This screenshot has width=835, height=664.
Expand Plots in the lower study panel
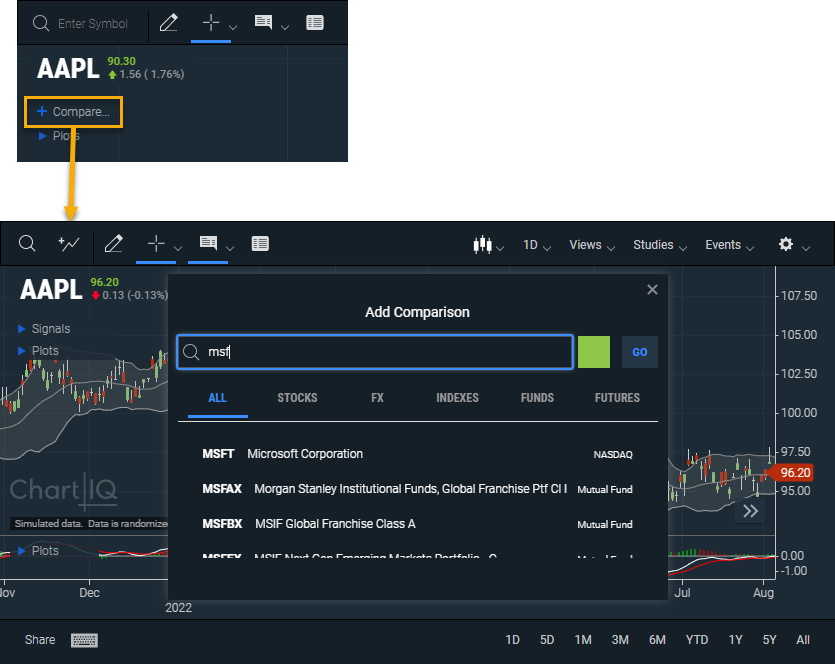[38, 551]
